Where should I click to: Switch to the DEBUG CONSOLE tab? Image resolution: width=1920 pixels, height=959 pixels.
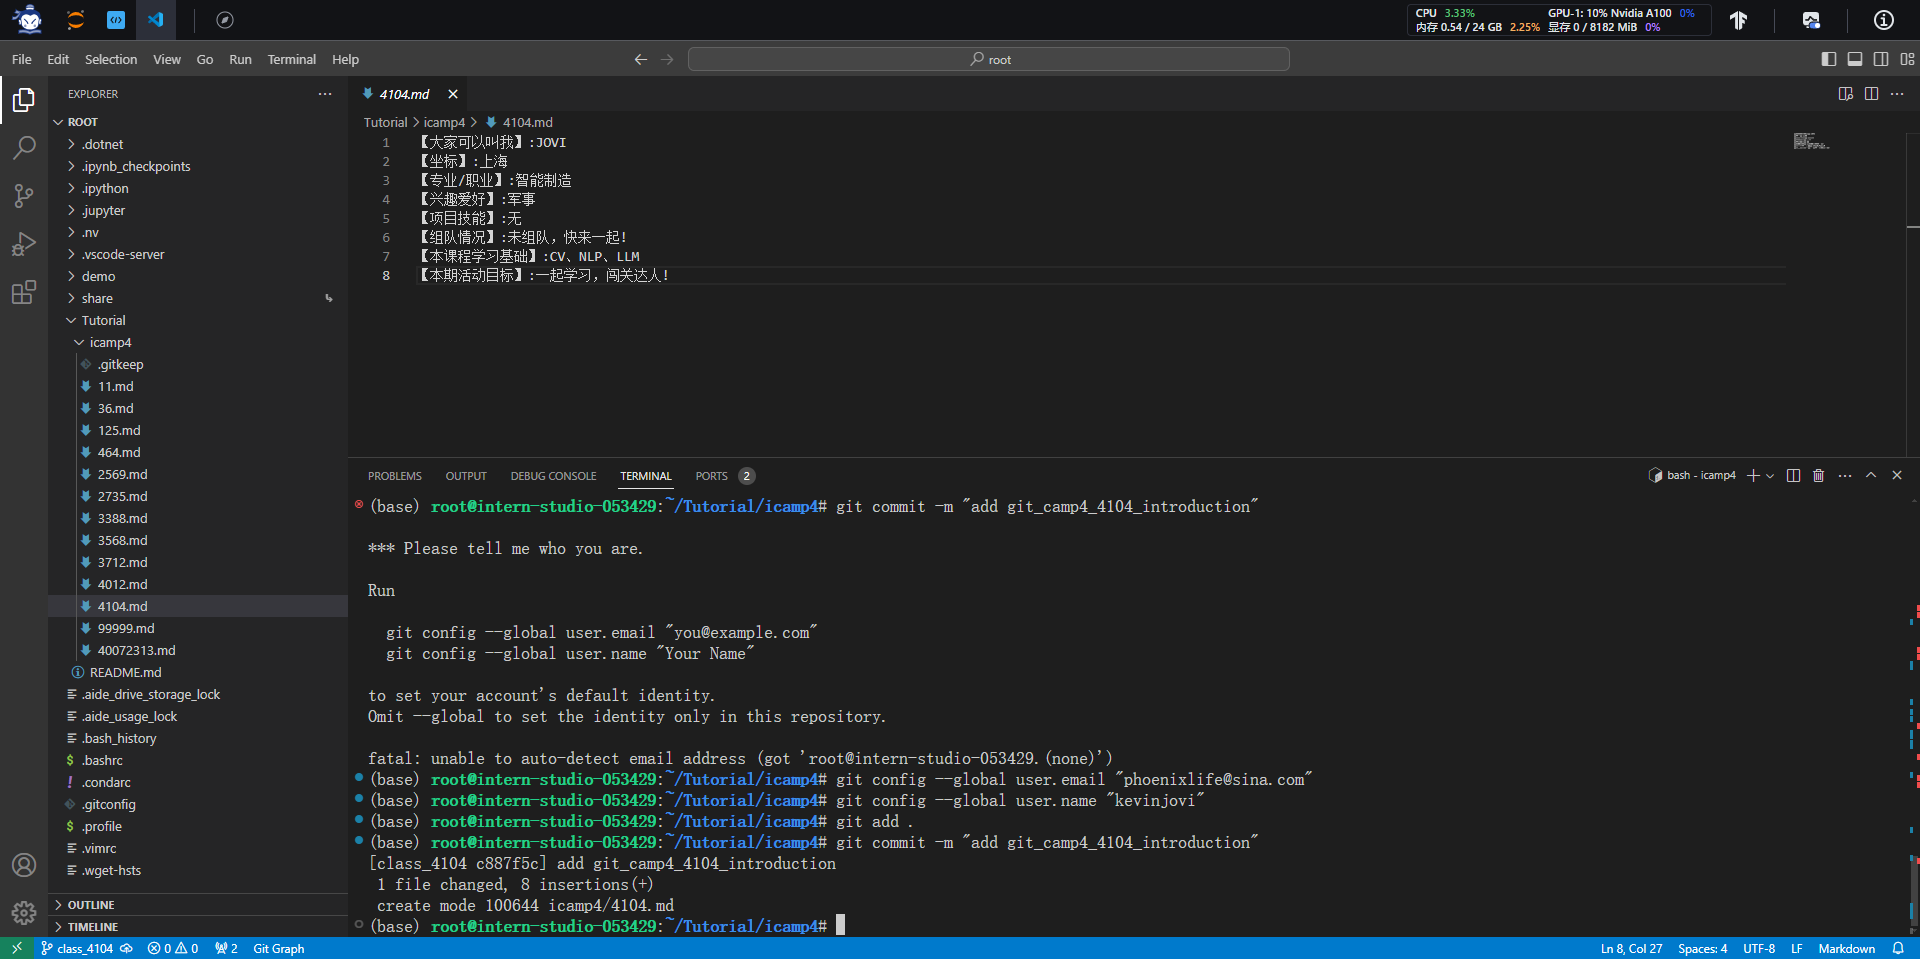point(553,476)
